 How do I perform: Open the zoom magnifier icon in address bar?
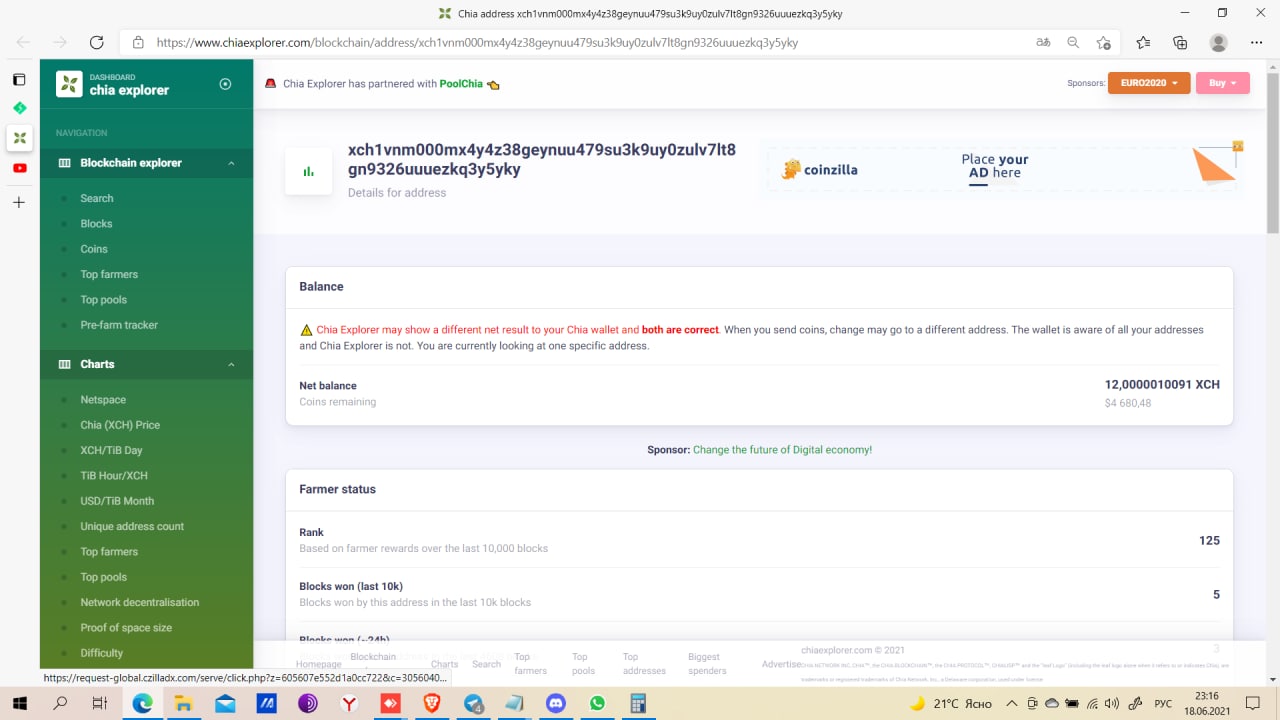[1073, 42]
